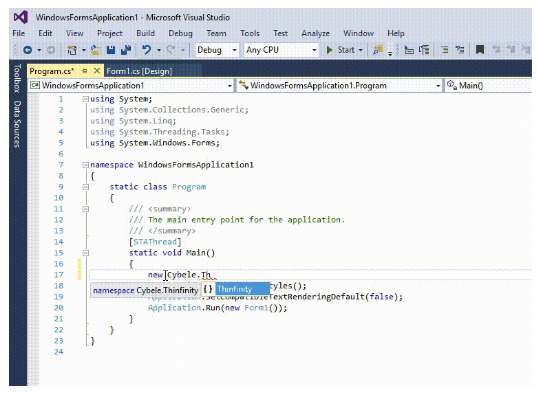Open the Test menu
The height and width of the screenshot is (393, 537).
[x=280, y=33]
